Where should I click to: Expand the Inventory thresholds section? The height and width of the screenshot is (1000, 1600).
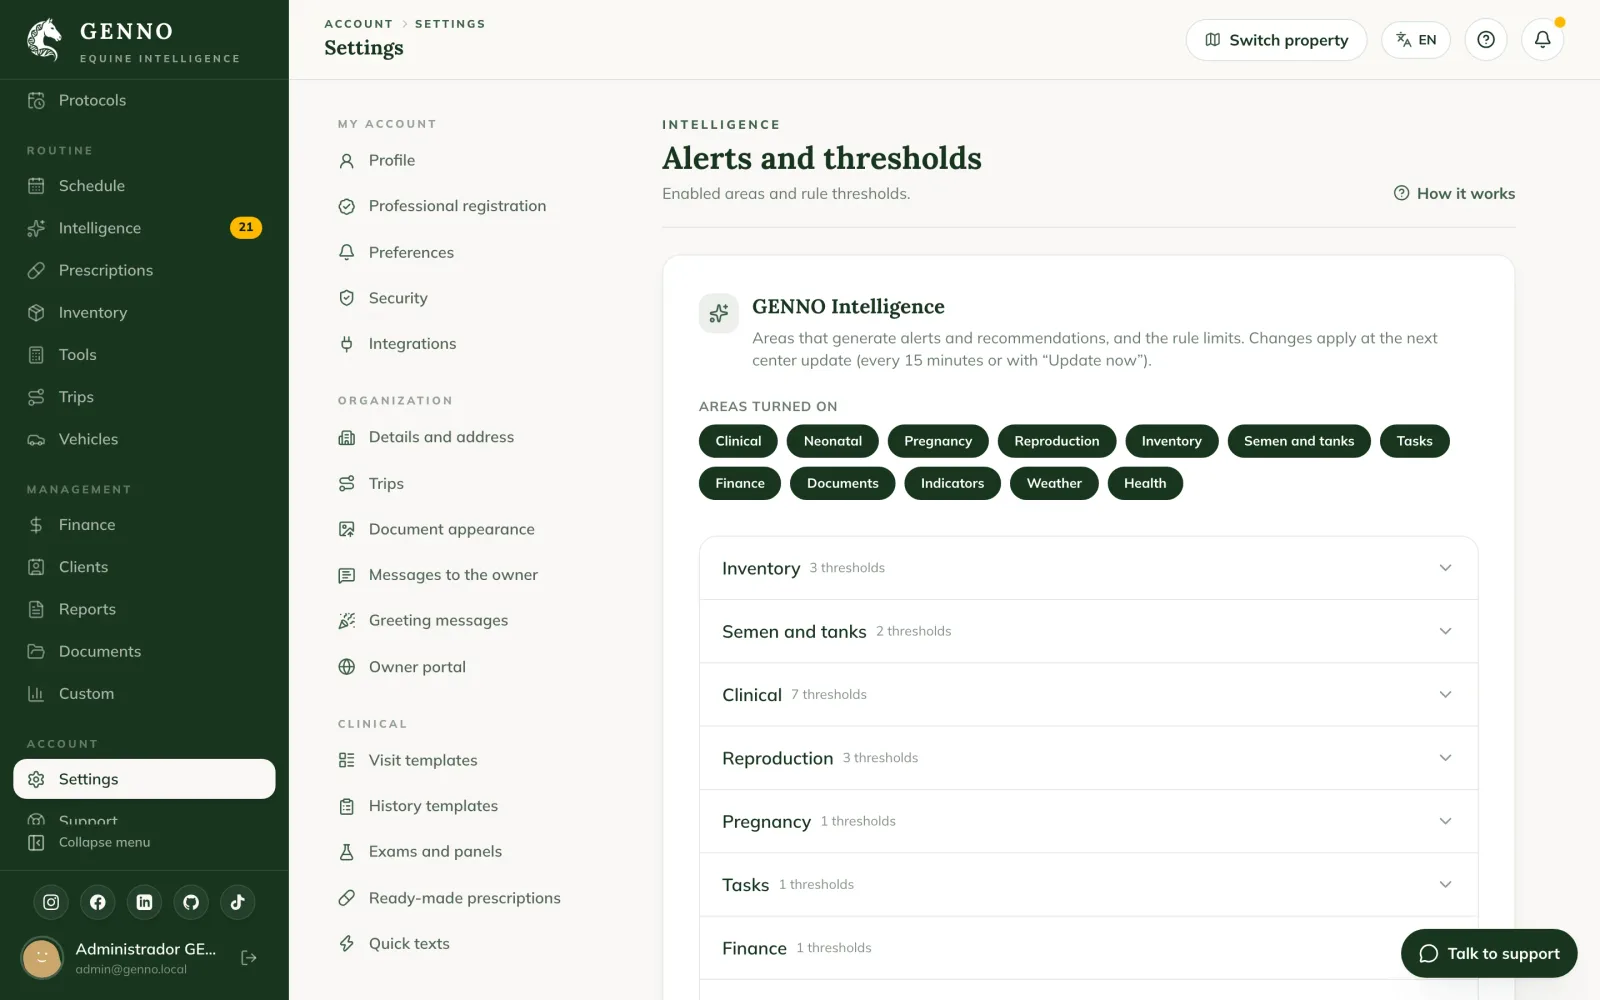(1088, 568)
